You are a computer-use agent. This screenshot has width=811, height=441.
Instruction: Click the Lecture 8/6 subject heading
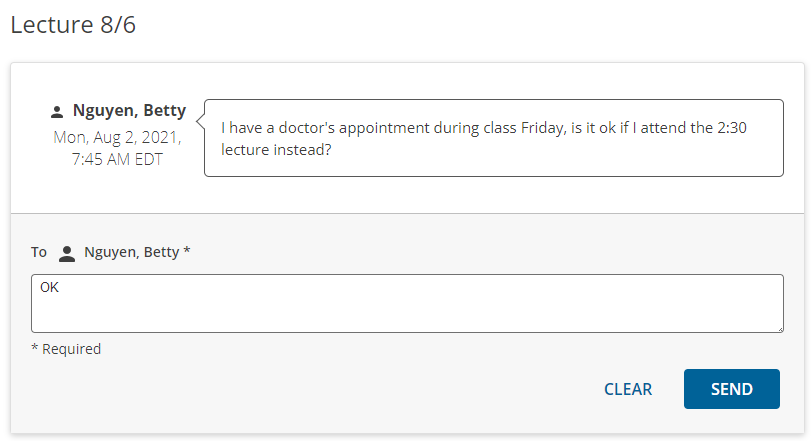pyautogui.click(x=73, y=25)
